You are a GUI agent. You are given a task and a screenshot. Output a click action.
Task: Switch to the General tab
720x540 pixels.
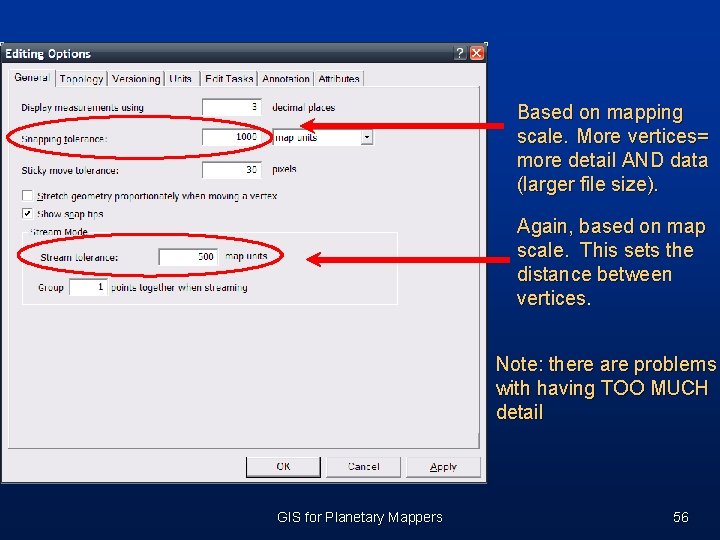tap(31, 78)
